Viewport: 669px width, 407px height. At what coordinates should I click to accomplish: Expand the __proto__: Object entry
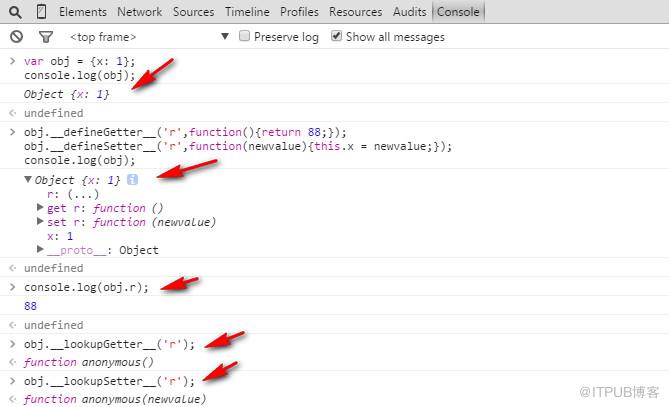point(40,249)
